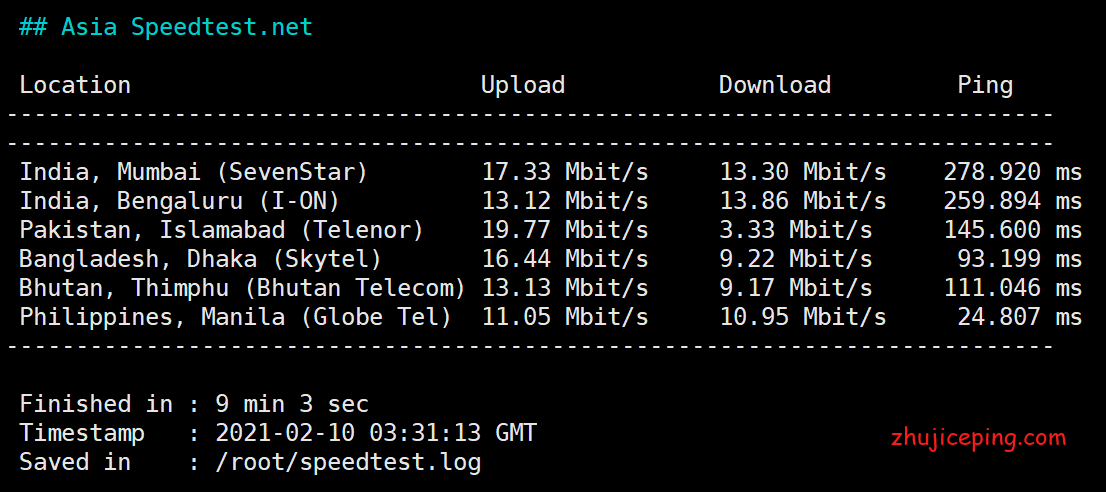The height and width of the screenshot is (492, 1106).
Task: Click the 278.920 ms ping value
Action: (x=1013, y=172)
